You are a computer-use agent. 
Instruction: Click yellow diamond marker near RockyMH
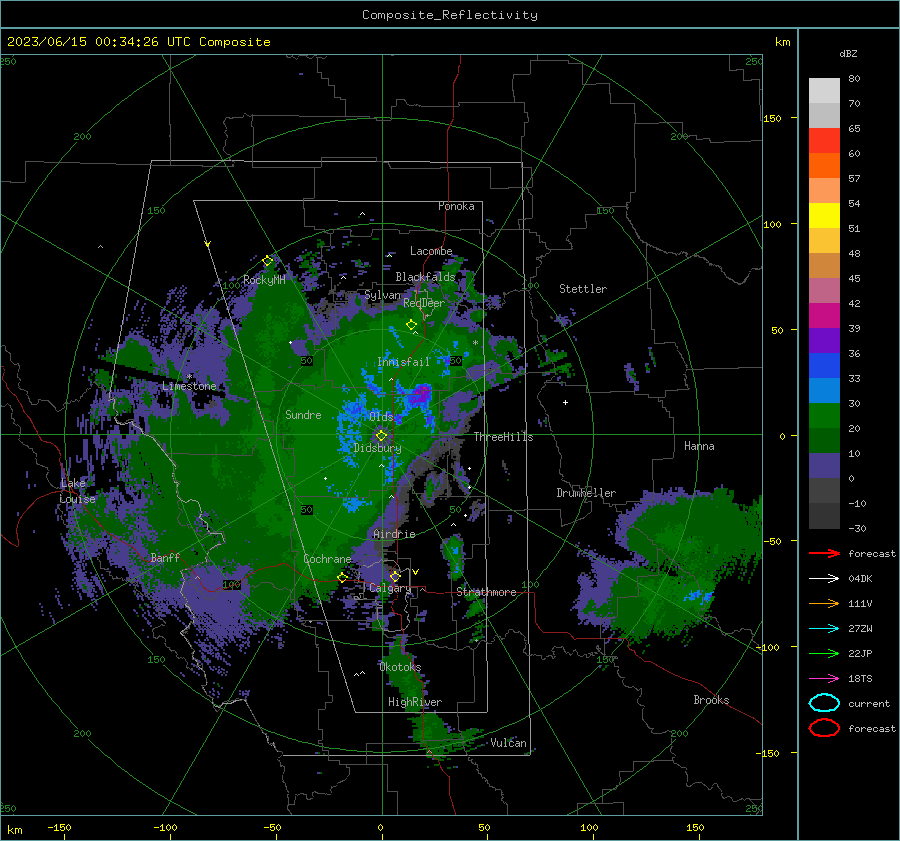coord(267,261)
